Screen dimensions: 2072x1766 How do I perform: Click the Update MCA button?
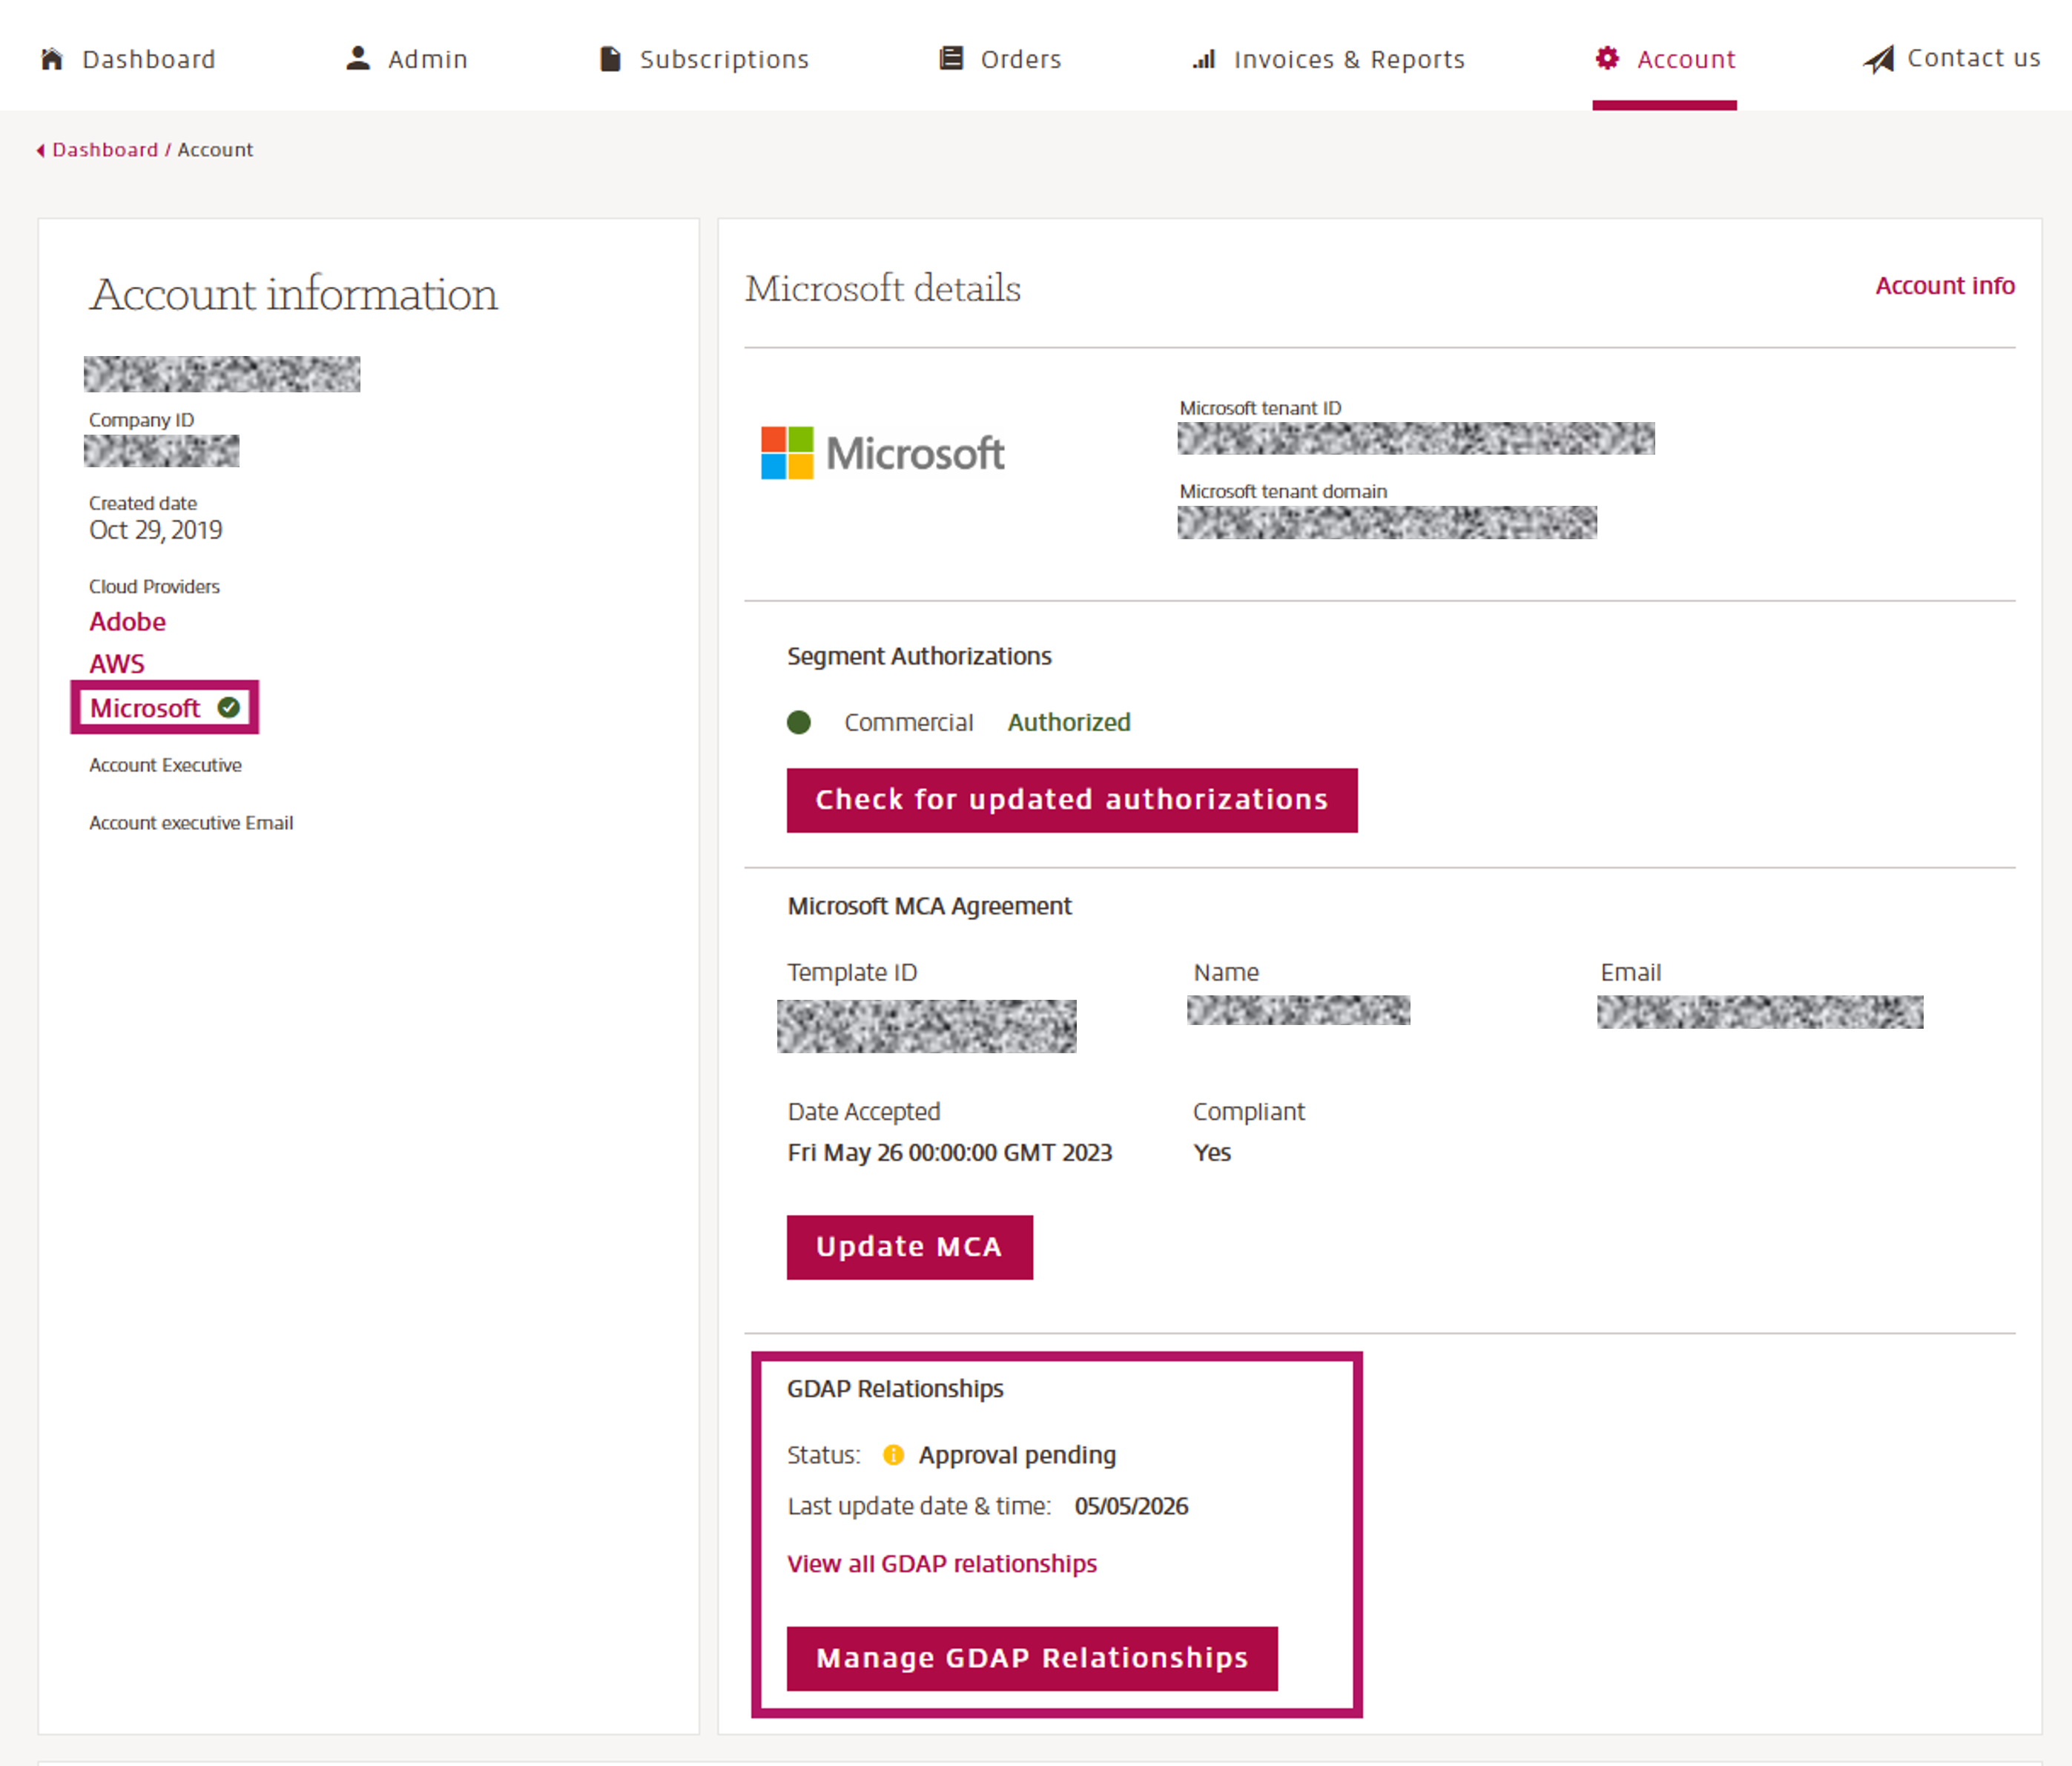910,1247
